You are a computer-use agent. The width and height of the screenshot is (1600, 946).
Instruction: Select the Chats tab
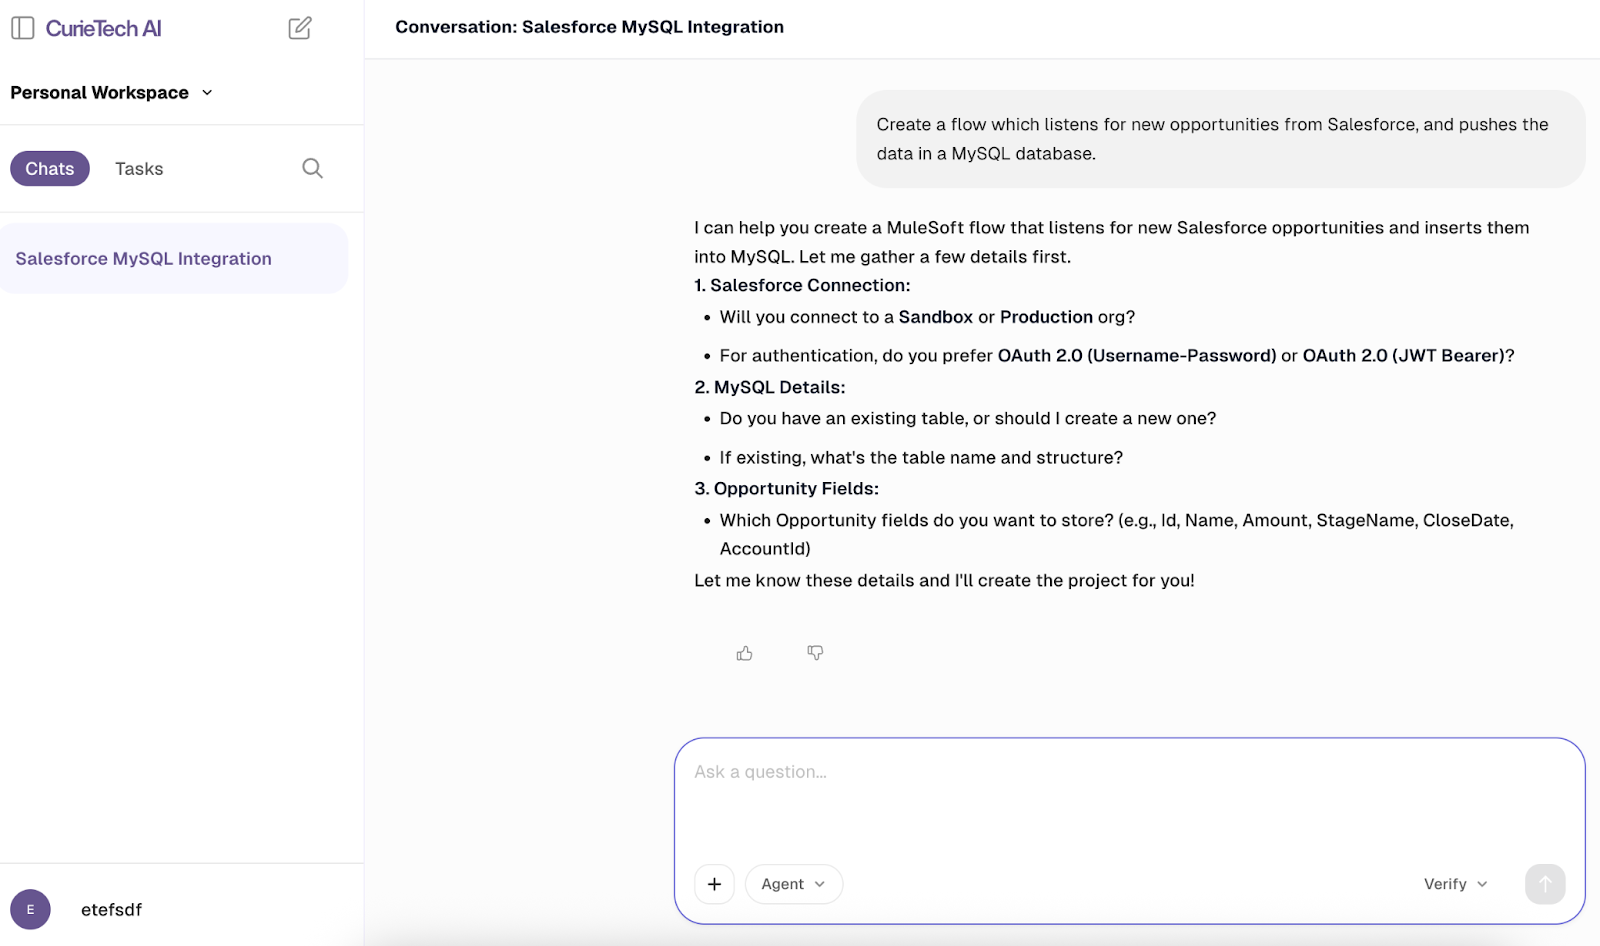click(49, 168)
